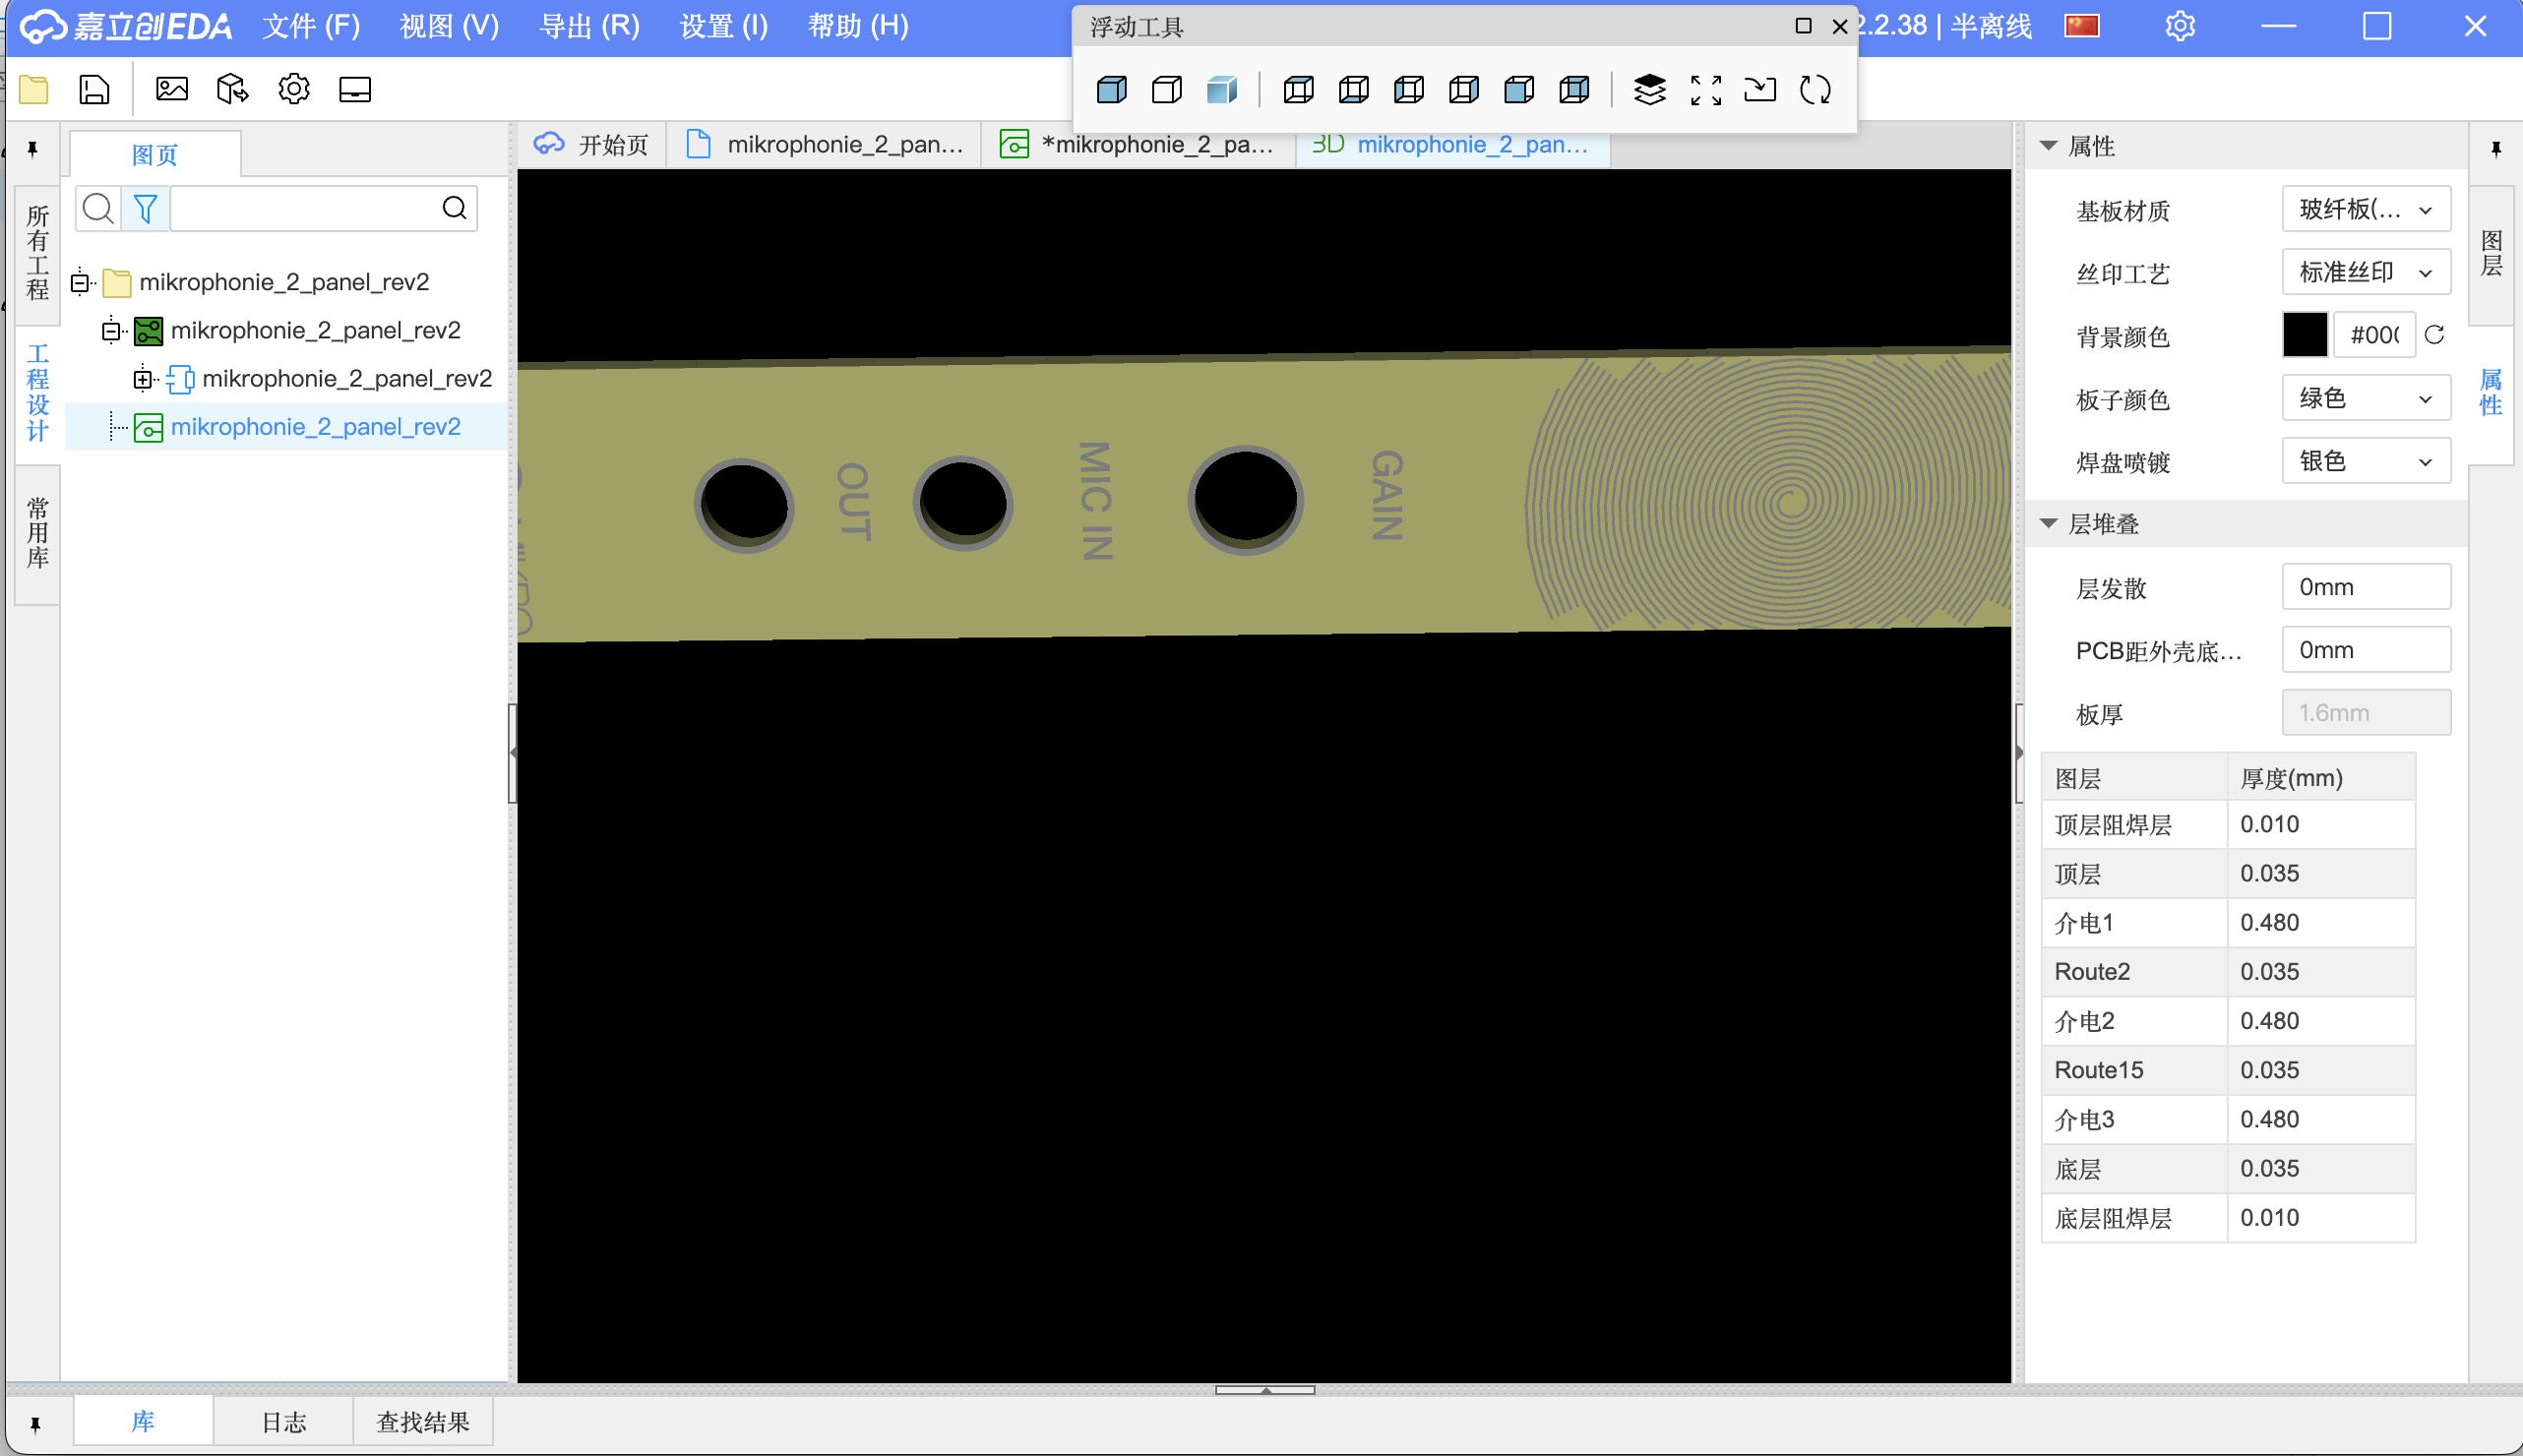Viewport: 2523px width, 1456px height.
Task: Open the 板子颜色 dropdown showing 绿色
Action: click(2365, 398)
